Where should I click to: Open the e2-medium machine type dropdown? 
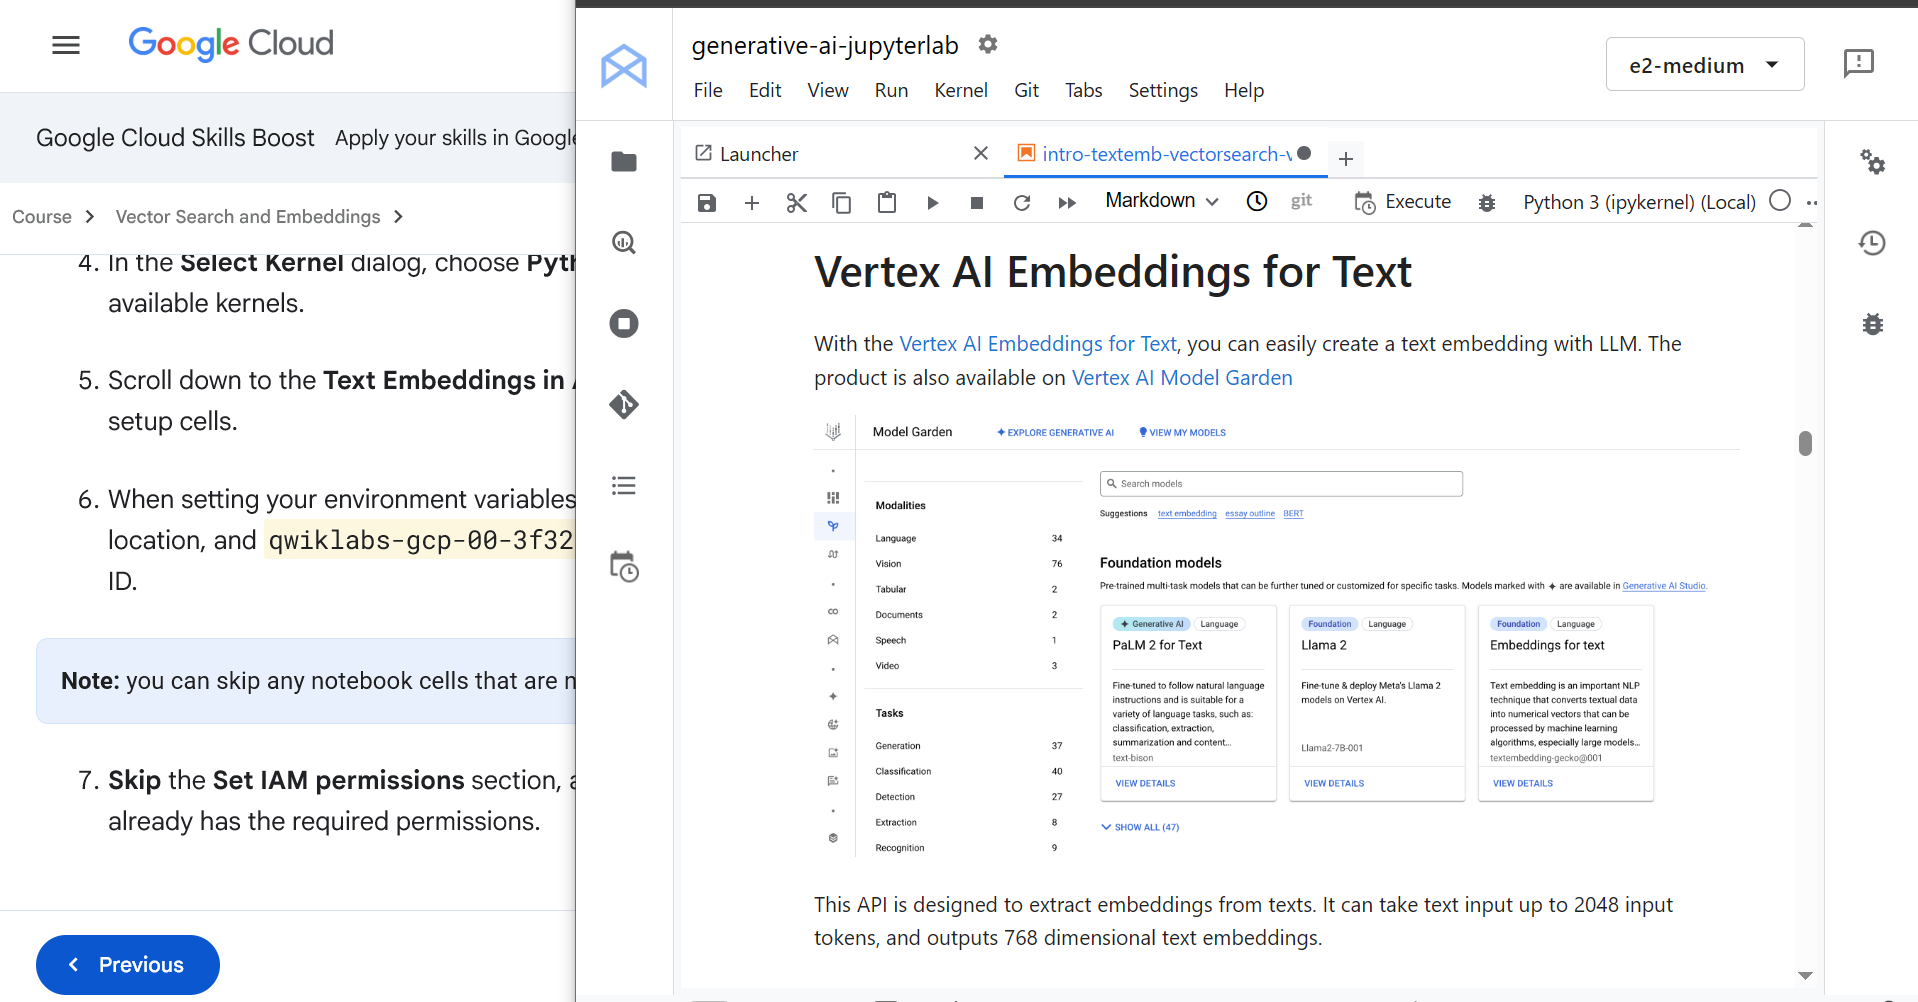[x=1705, y=64]
